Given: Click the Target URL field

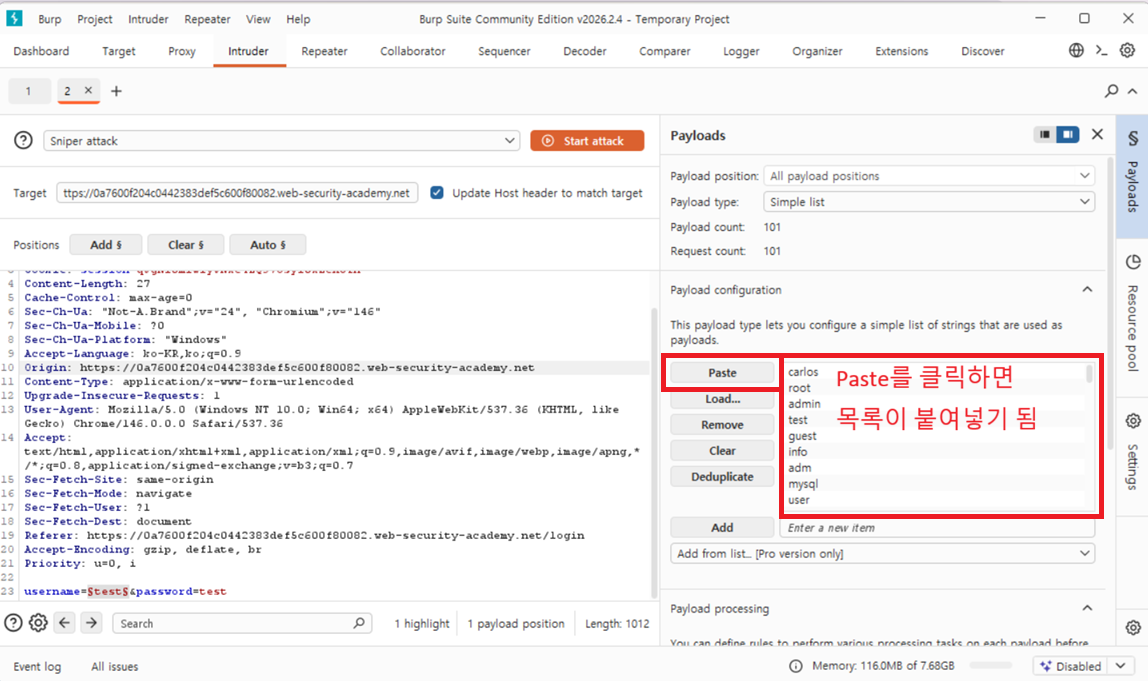Looking at the screenshot, I should pos(237,193).
